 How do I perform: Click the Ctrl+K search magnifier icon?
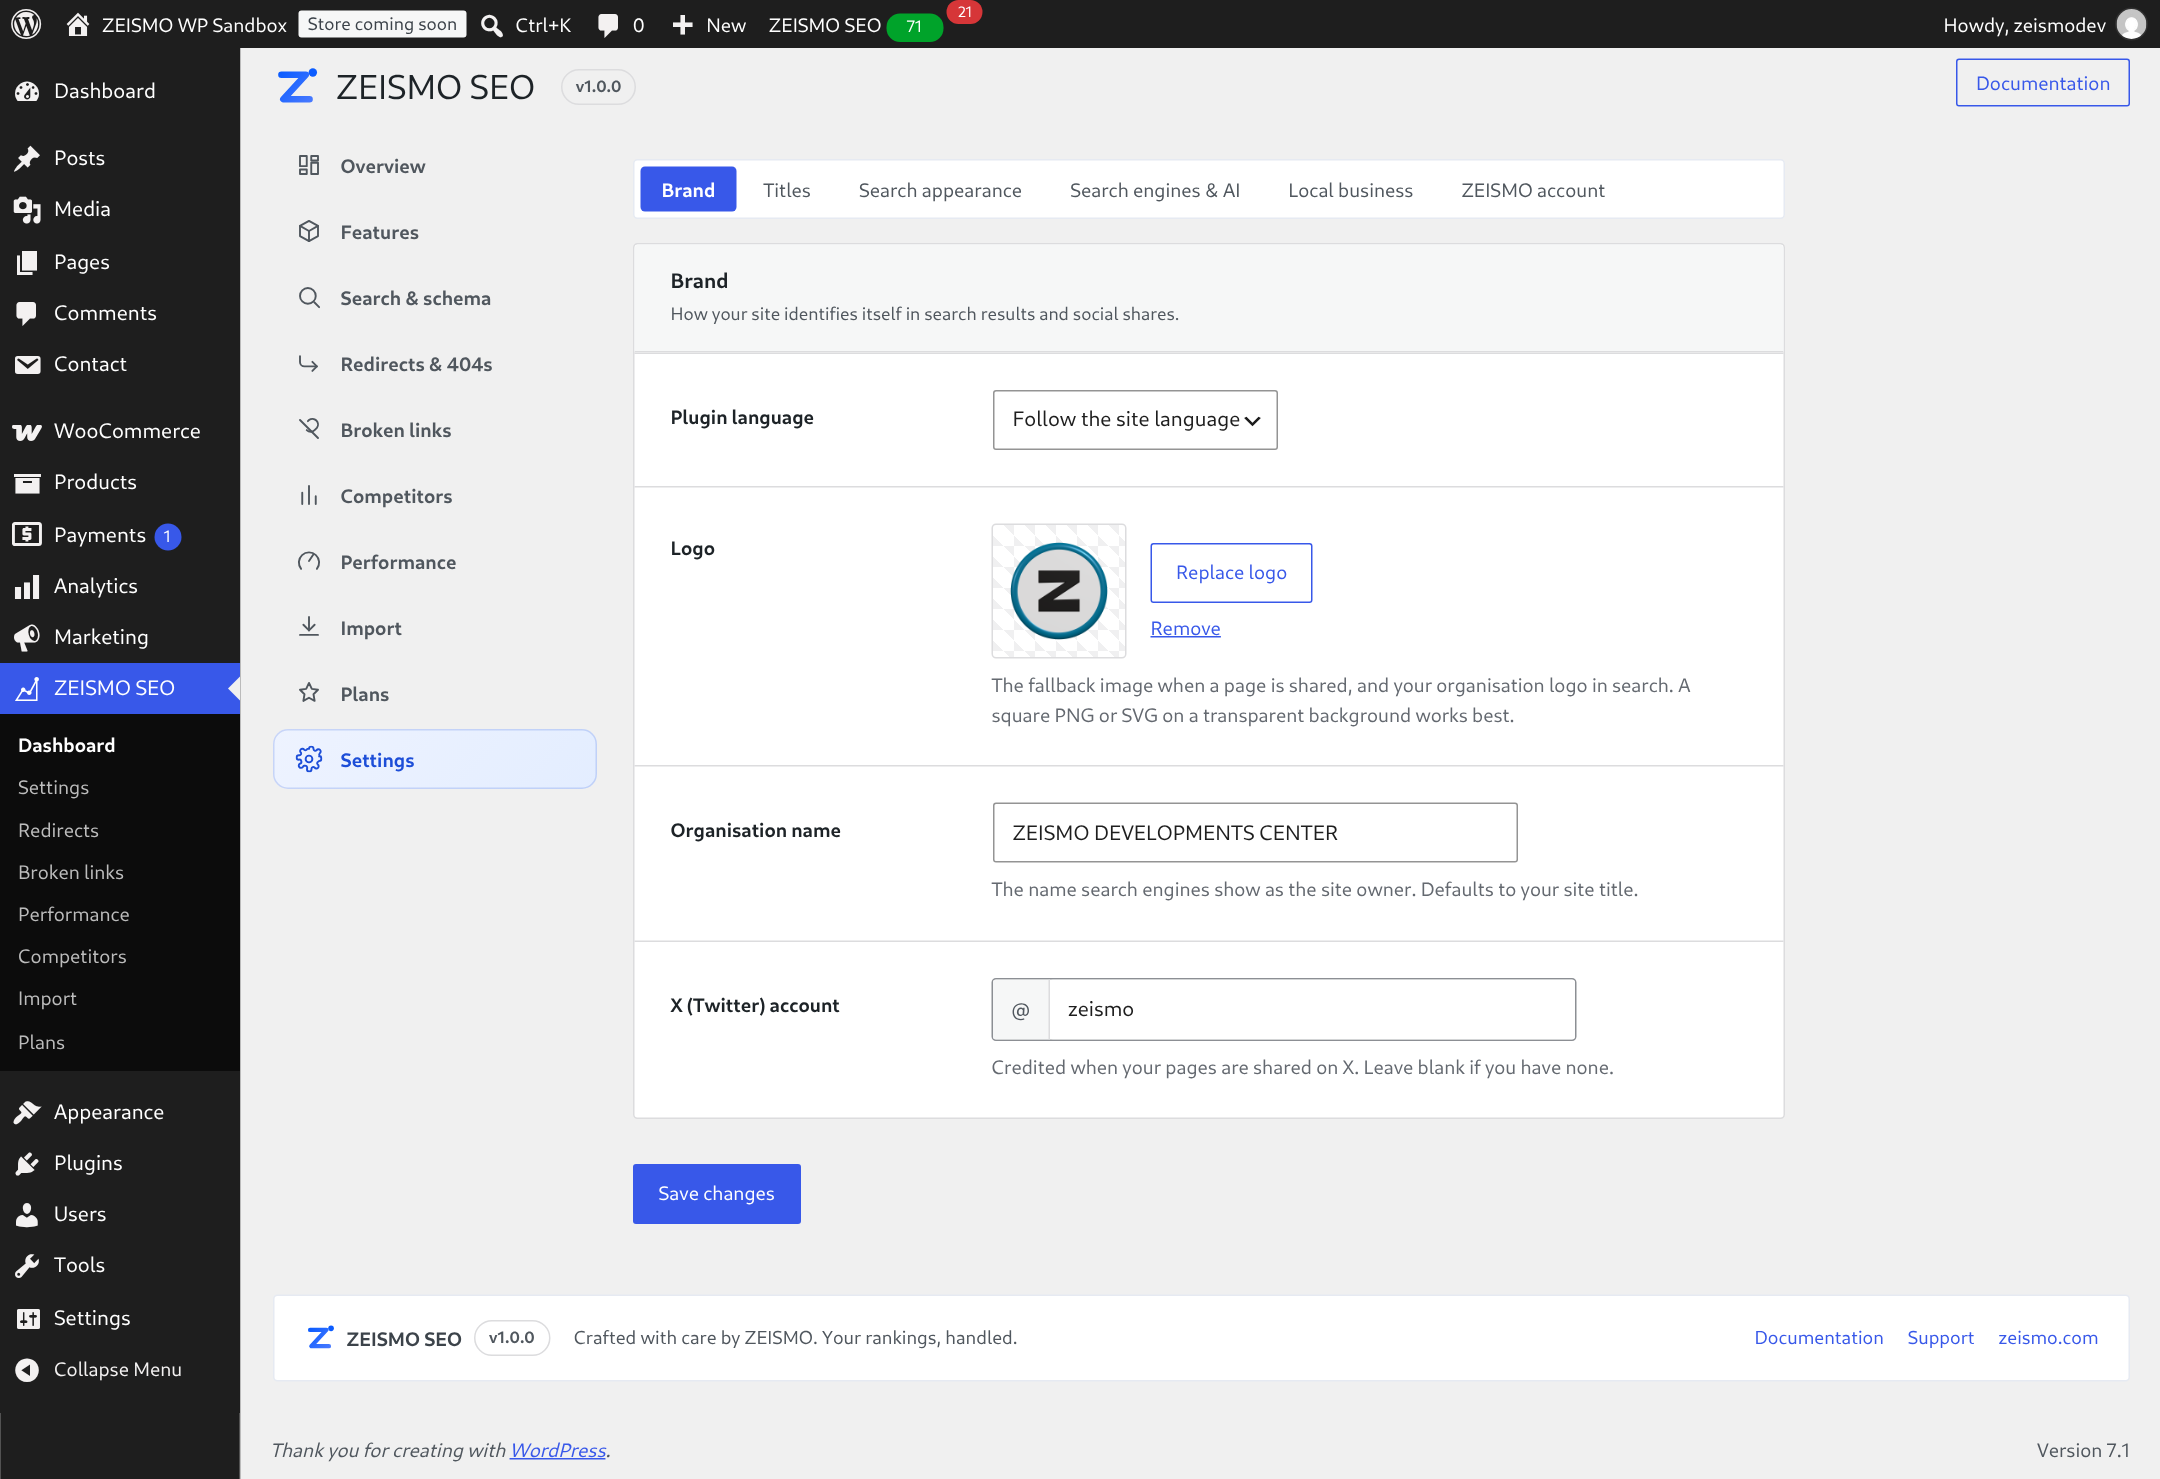coord(491,25)
